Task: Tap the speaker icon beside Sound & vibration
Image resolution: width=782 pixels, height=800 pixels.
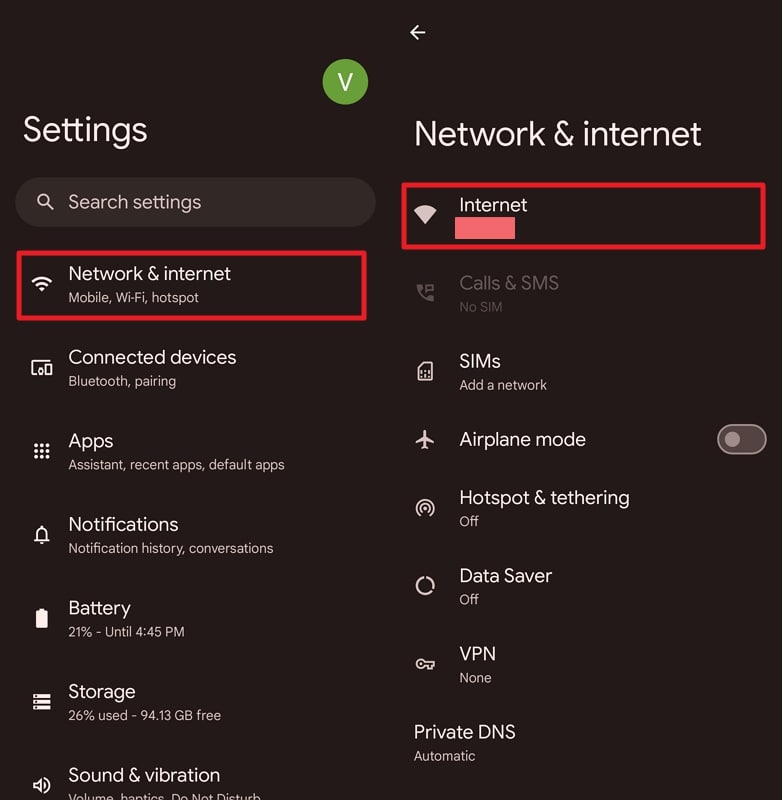Action: (x=41, y=784)
